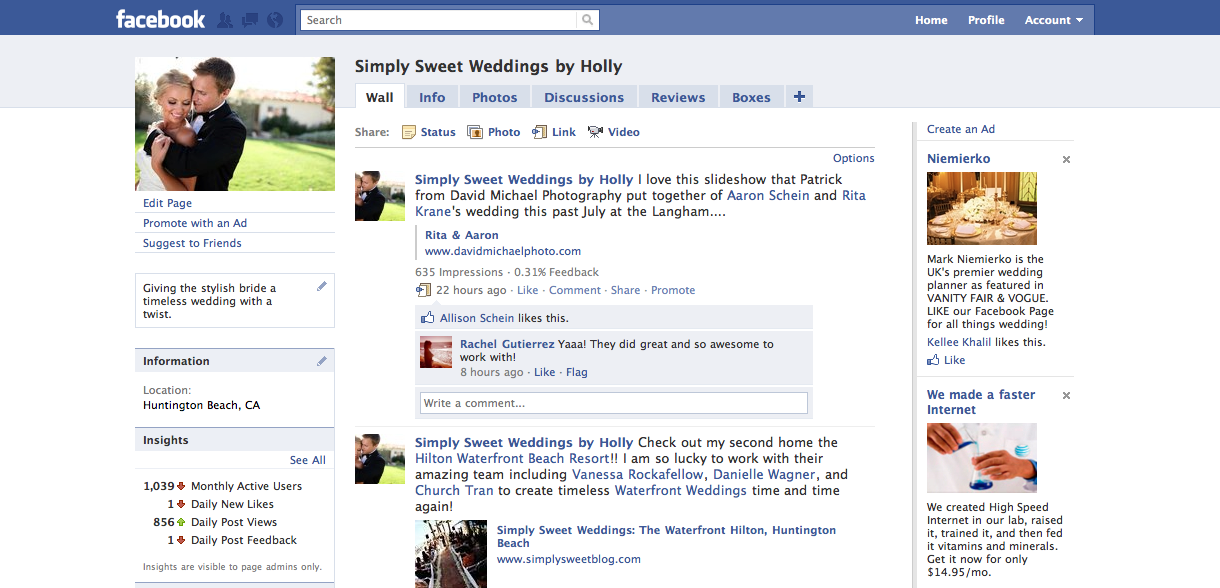Switch to the Reviews tab
The height and width of the screenshot is (588, 1220).
coord(678,97)
